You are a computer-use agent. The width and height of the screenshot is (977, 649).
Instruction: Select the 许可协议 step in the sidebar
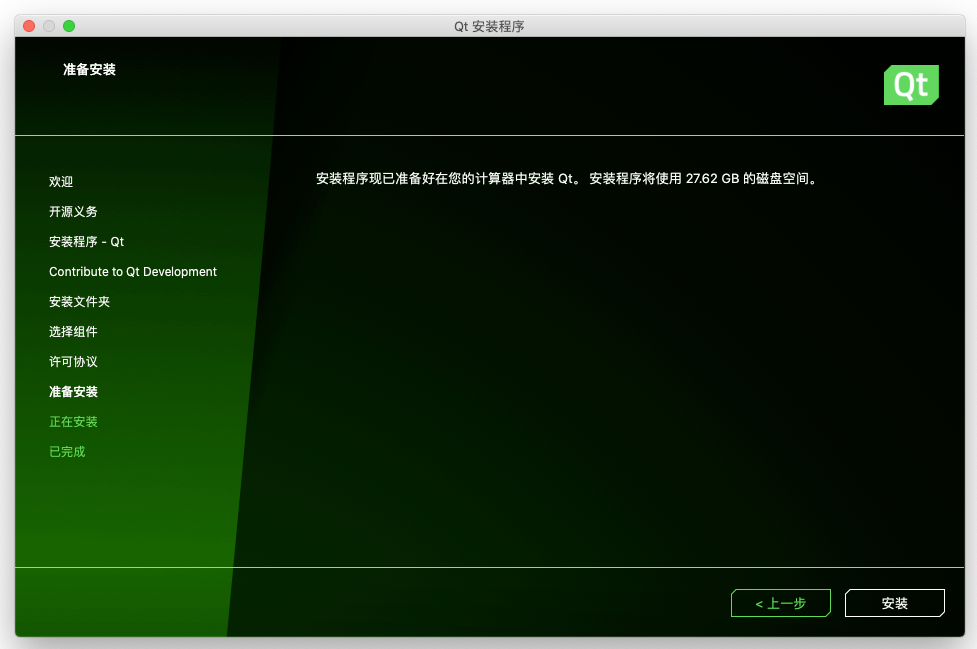(73, 361)
